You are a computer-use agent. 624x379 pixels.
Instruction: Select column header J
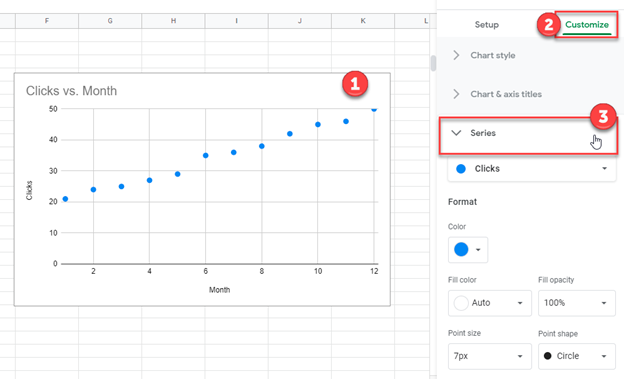pyautogui.click(x=300, y=21)
